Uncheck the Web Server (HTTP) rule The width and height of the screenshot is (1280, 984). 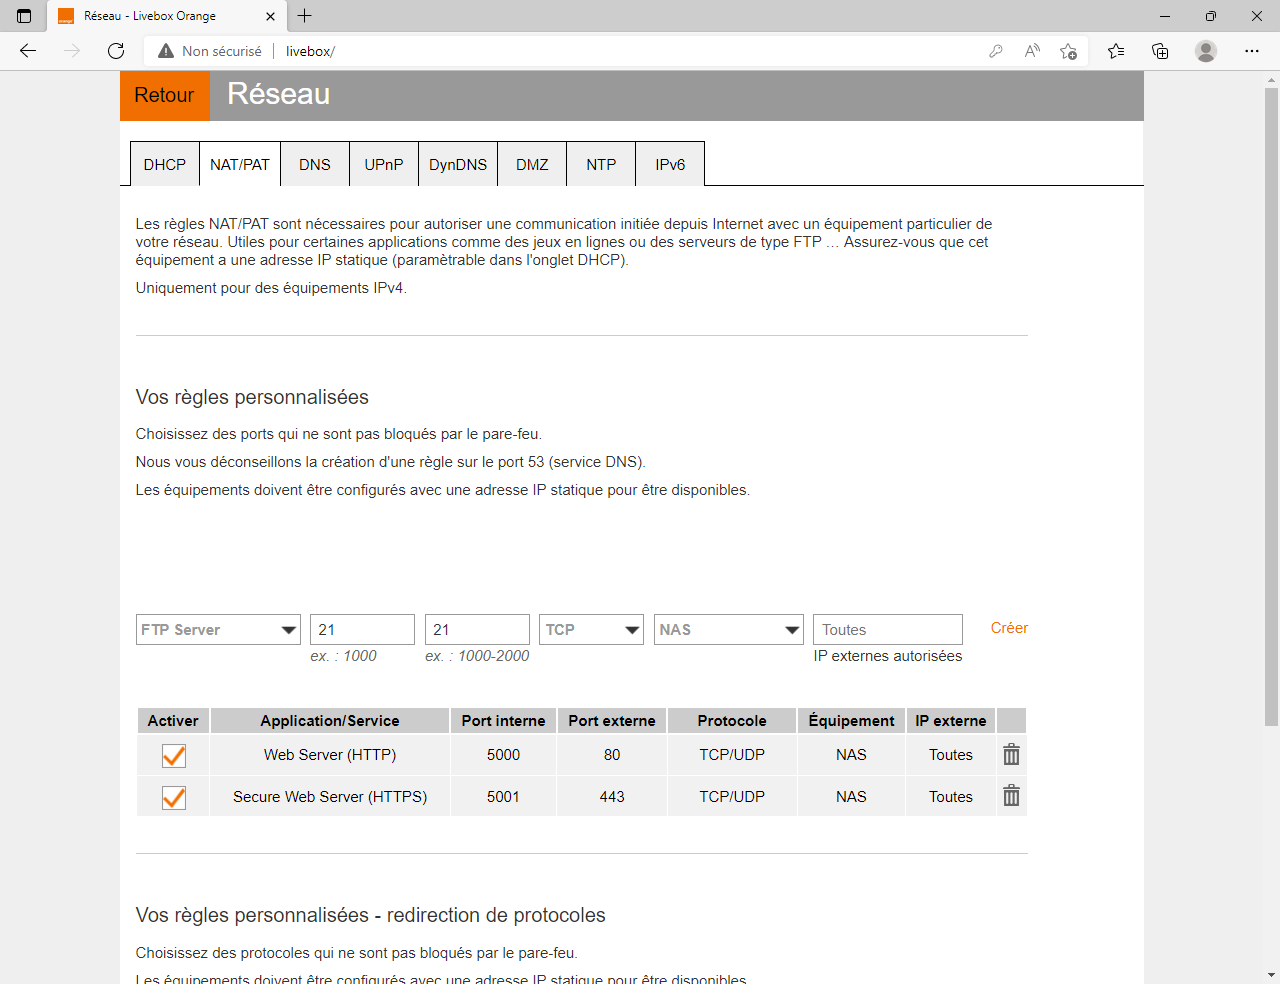[x=174, y=755]
